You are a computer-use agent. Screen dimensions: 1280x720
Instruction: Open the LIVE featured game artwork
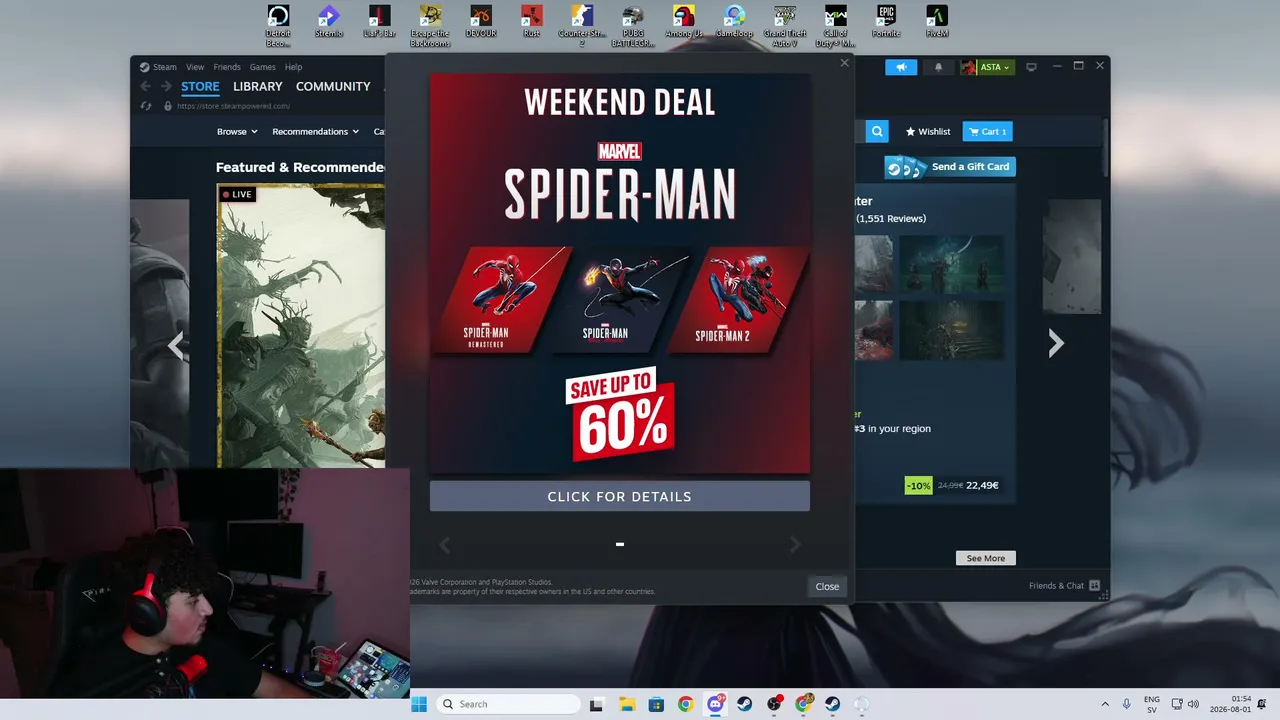301,326
